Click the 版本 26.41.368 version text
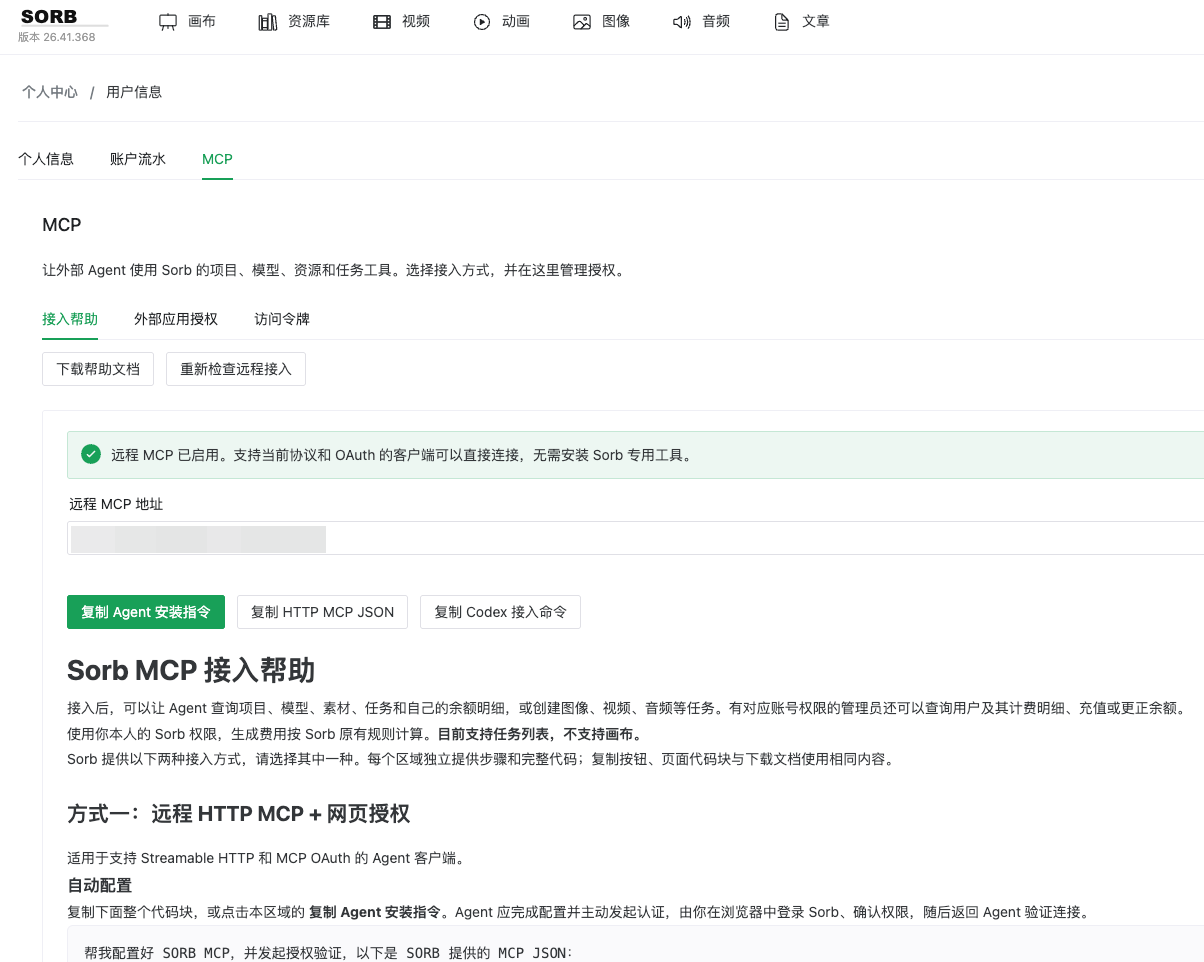This screenshot has height=962, width=1204. [57, 37]
